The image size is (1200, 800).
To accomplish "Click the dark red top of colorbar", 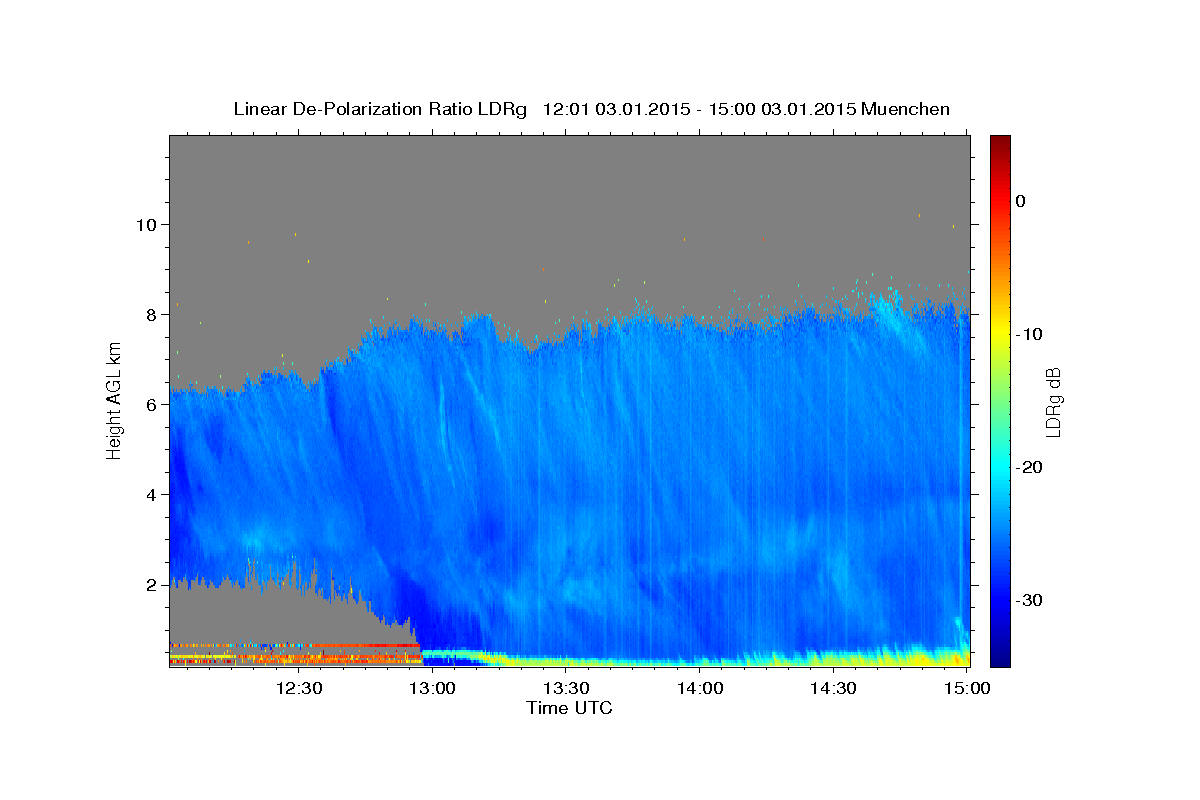I will pyautogui.click(x=1000, y=141).
